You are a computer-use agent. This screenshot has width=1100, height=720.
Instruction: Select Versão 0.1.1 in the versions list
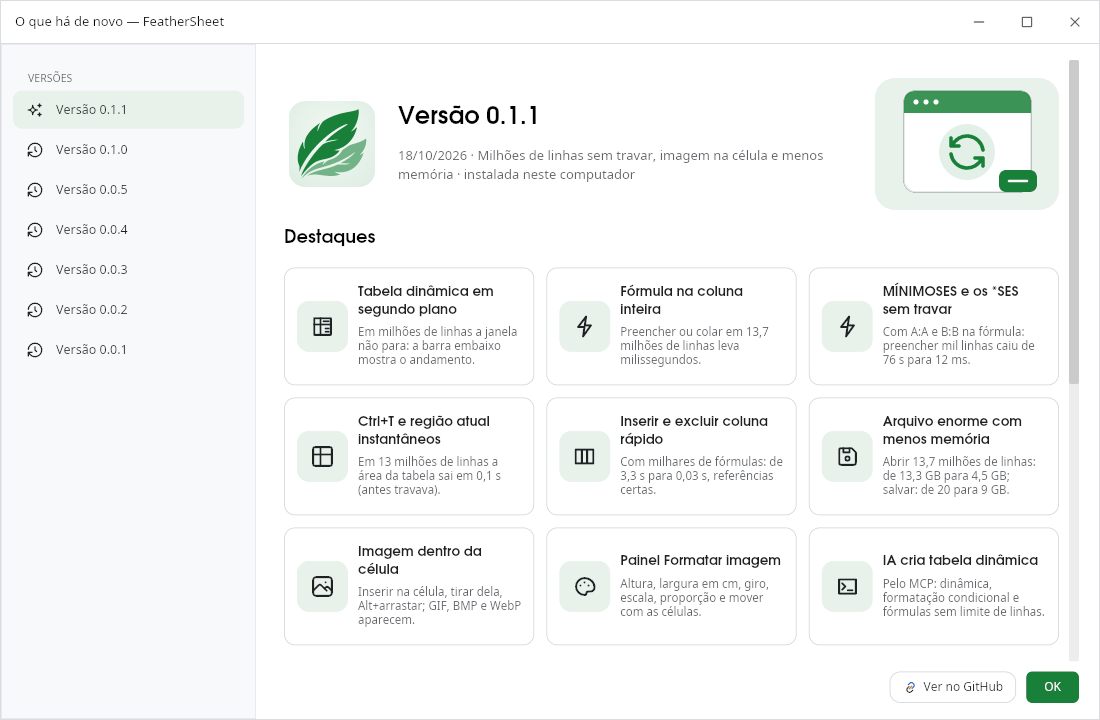[x=128, y=109]
